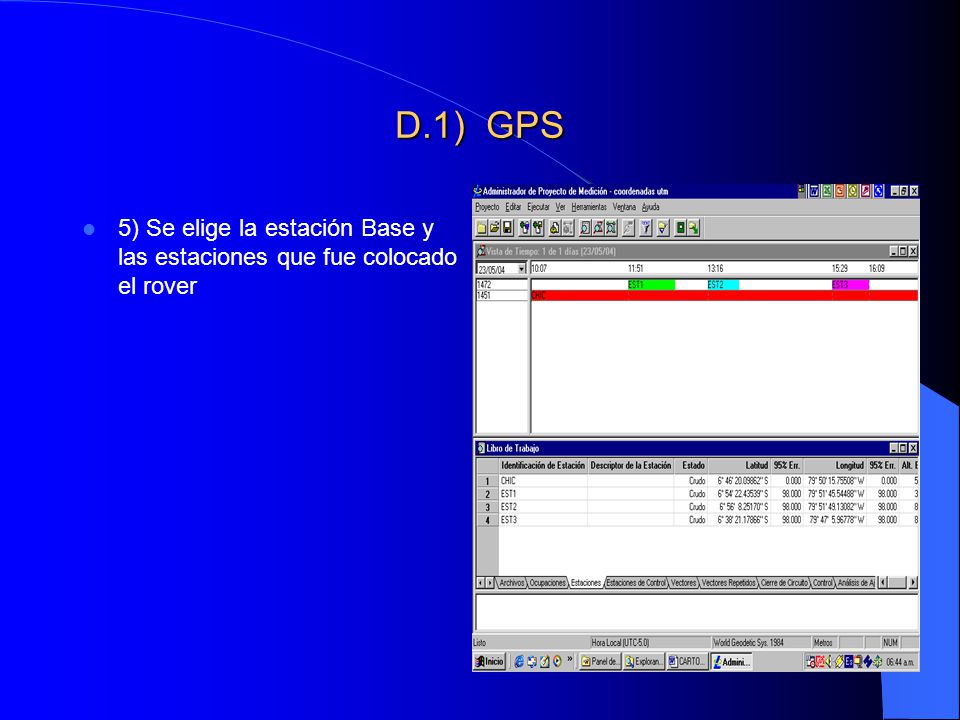Open the 23/05/04 date dropdown
This screenshot has height=720, width=960.
click(x=522, y=269)
